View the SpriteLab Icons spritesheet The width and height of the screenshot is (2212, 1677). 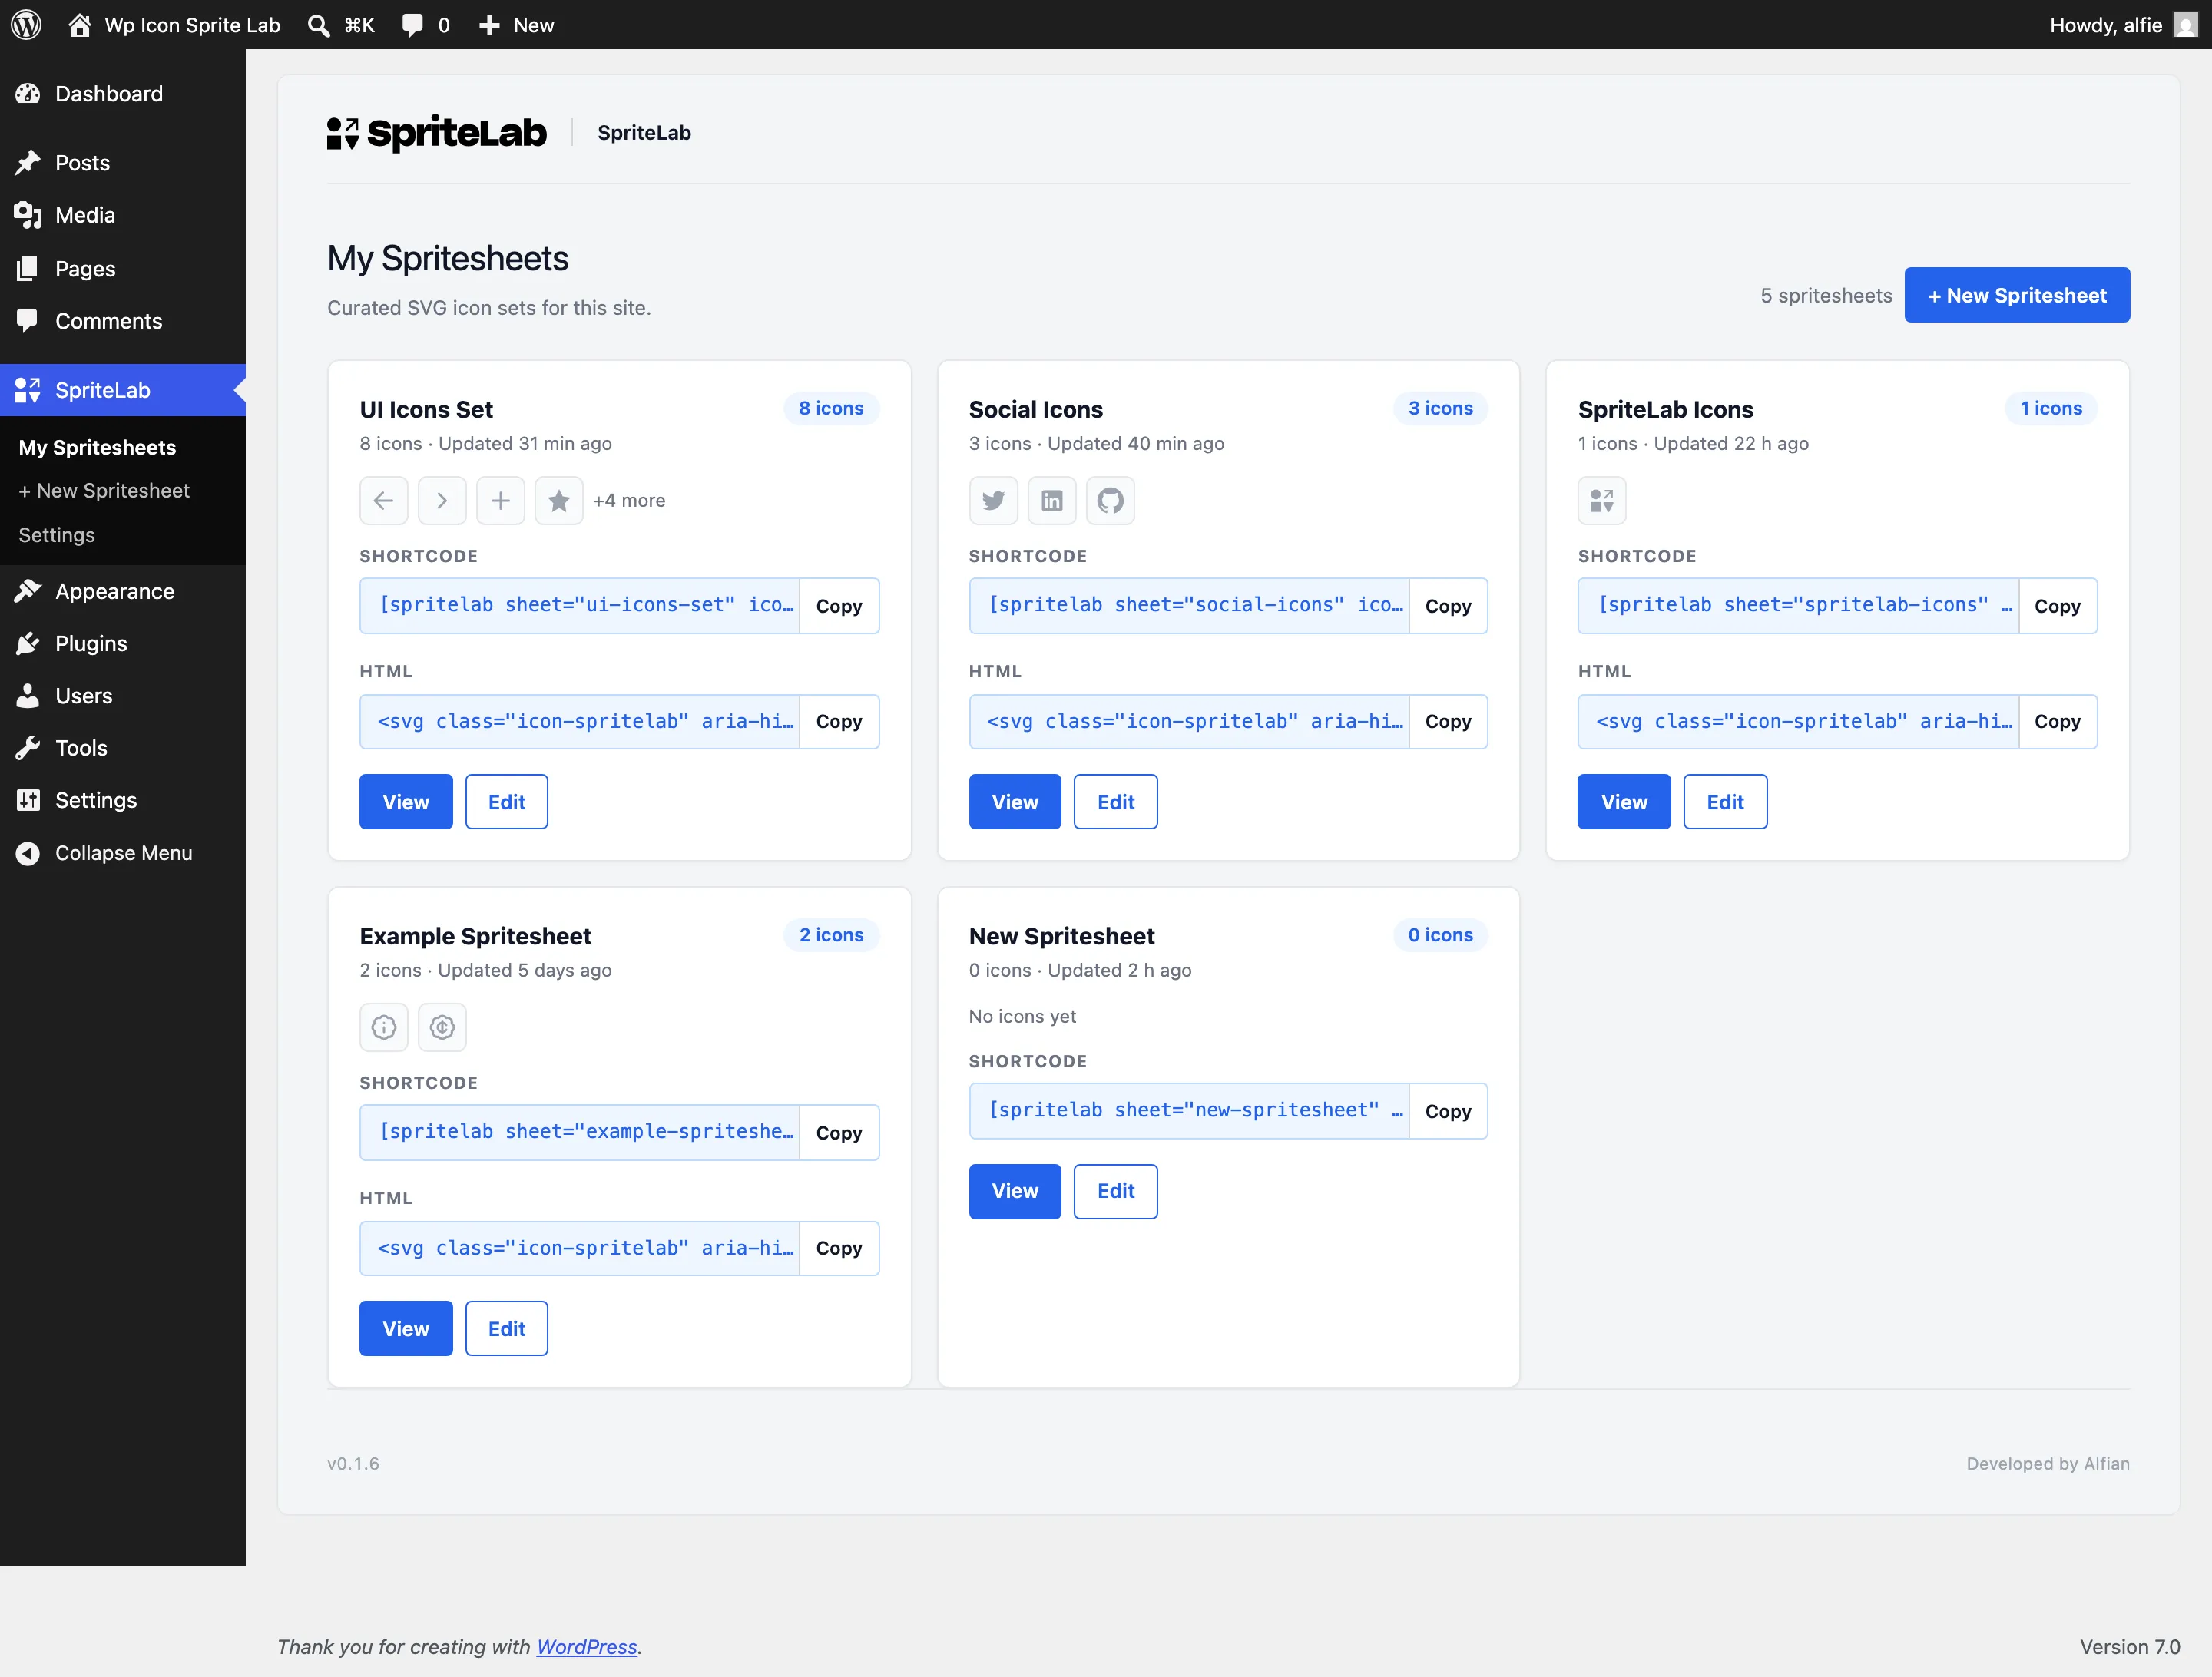point(1624,802)
